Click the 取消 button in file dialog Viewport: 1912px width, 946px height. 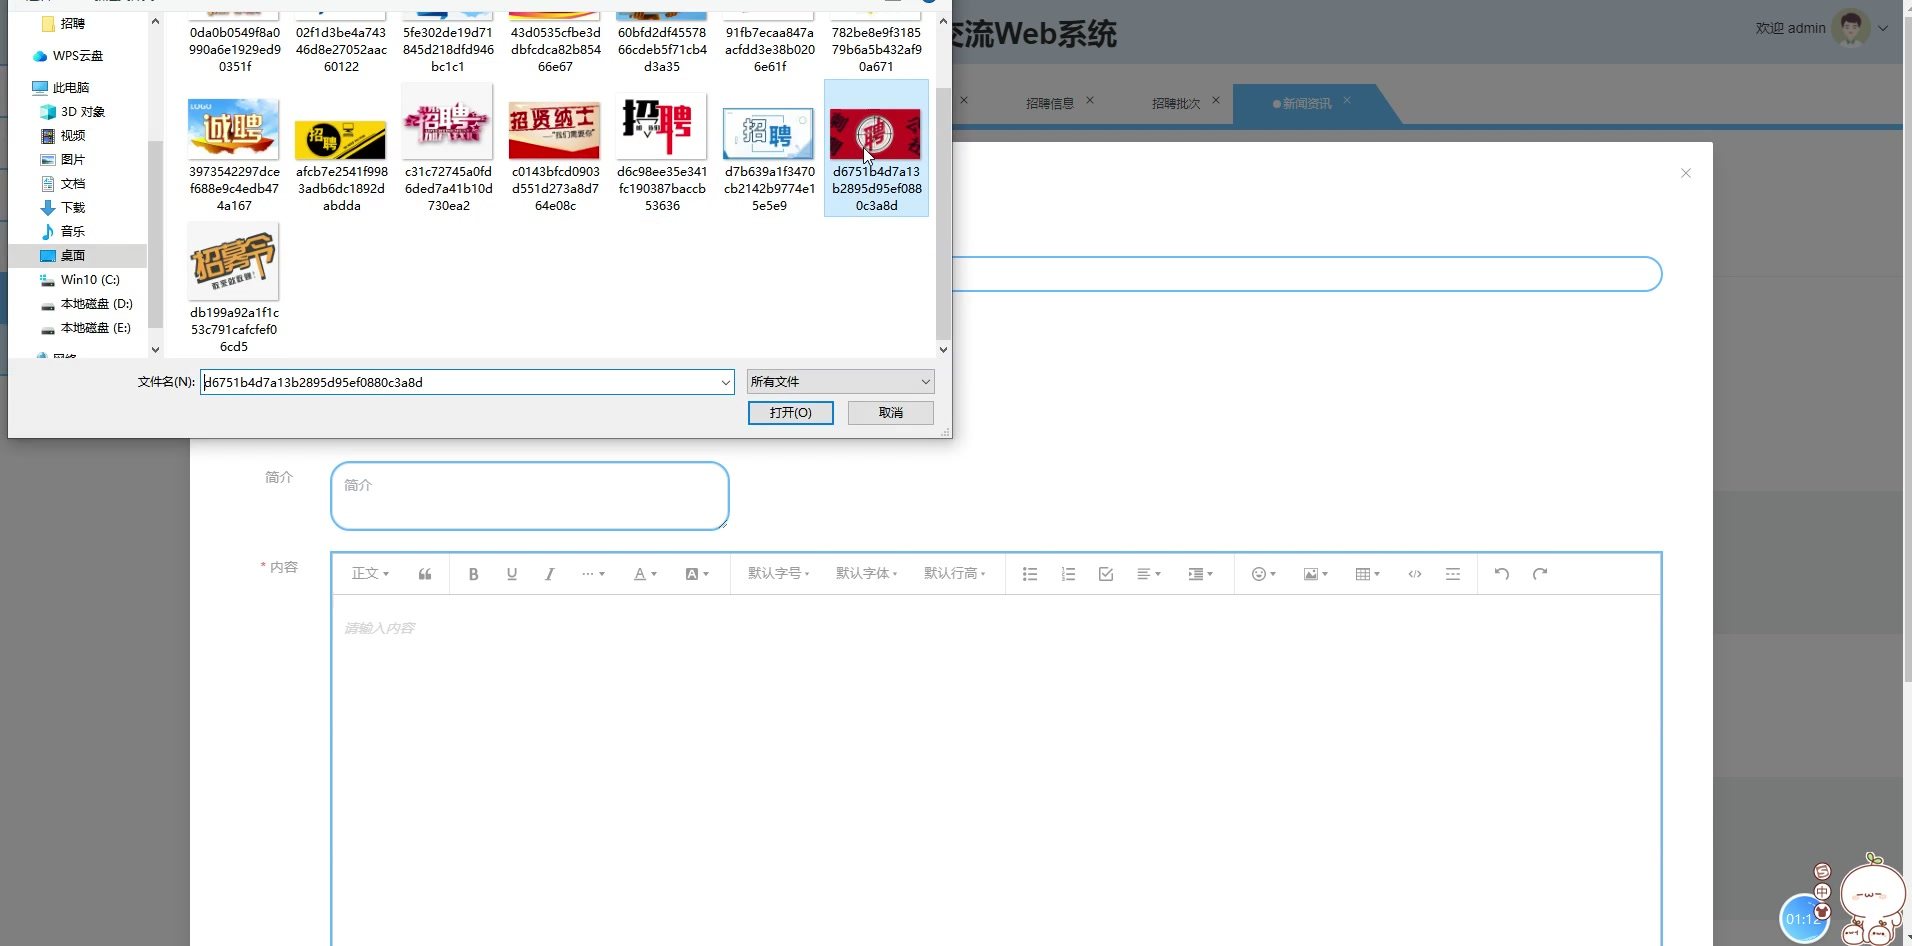(x=890, y=413)
